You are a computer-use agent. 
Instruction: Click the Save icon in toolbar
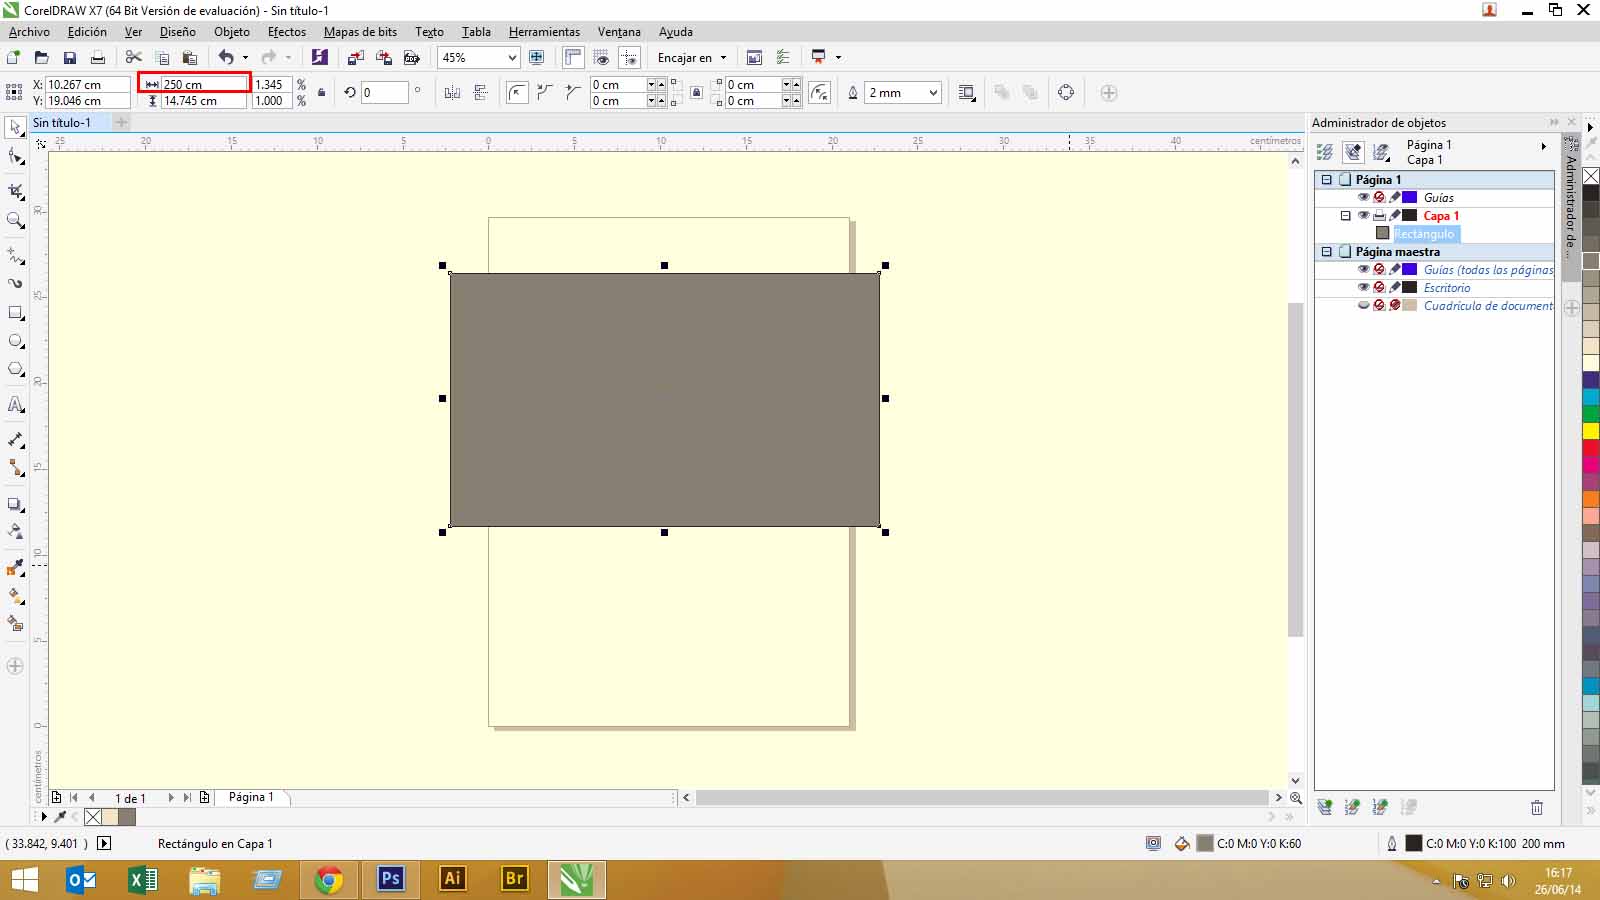(70, 58)
